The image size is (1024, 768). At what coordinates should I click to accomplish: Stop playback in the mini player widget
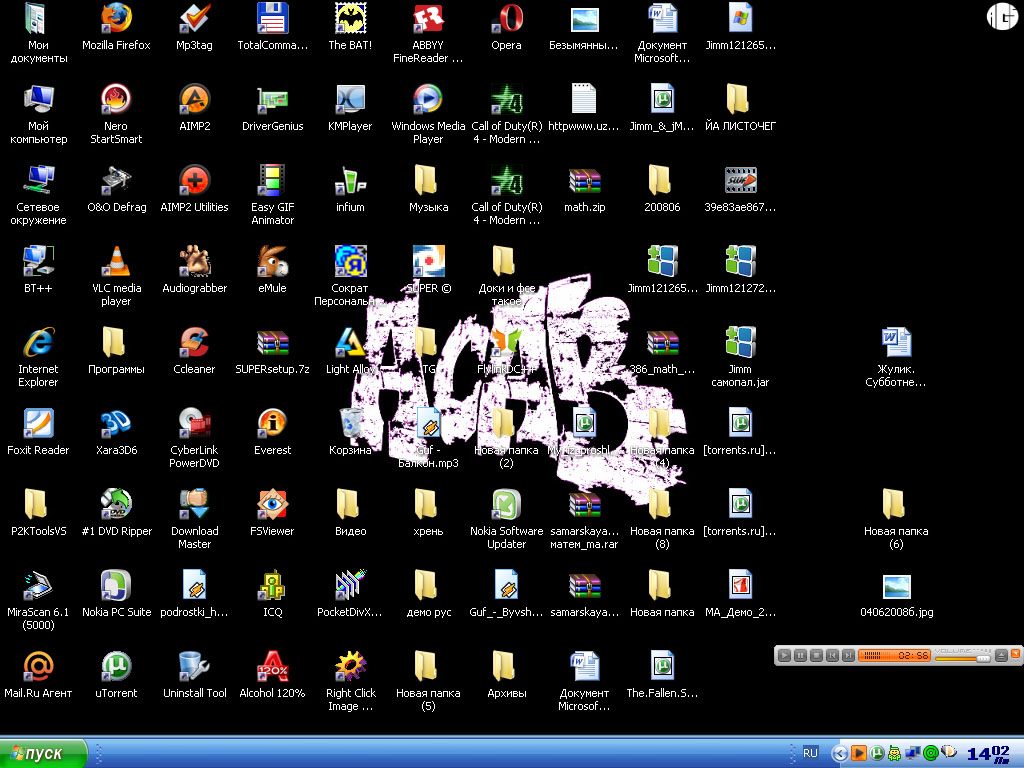point(816,655)
